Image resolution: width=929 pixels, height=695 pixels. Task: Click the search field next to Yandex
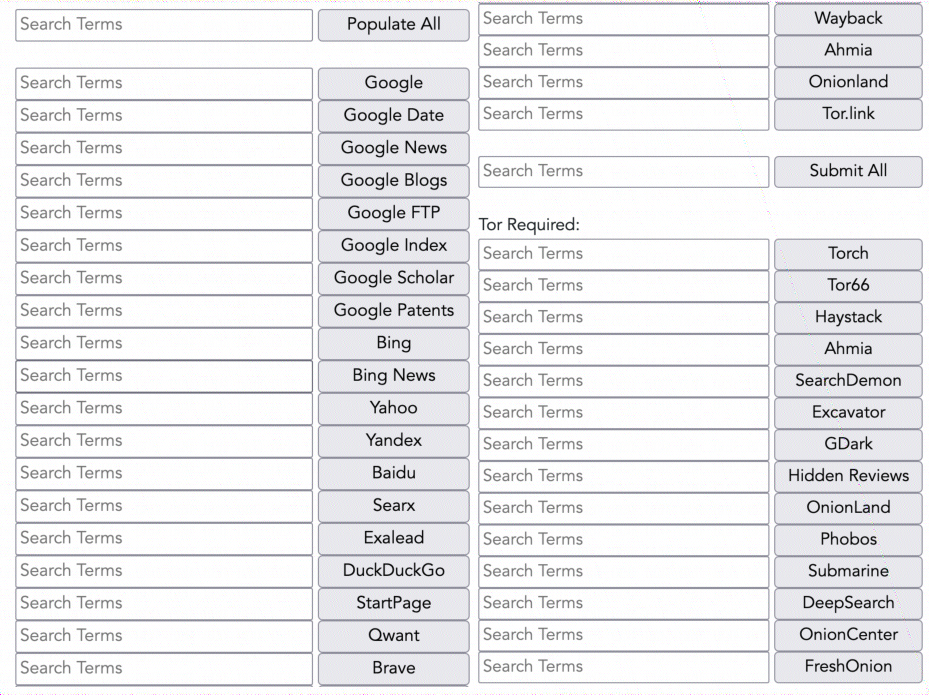[164, 441]
